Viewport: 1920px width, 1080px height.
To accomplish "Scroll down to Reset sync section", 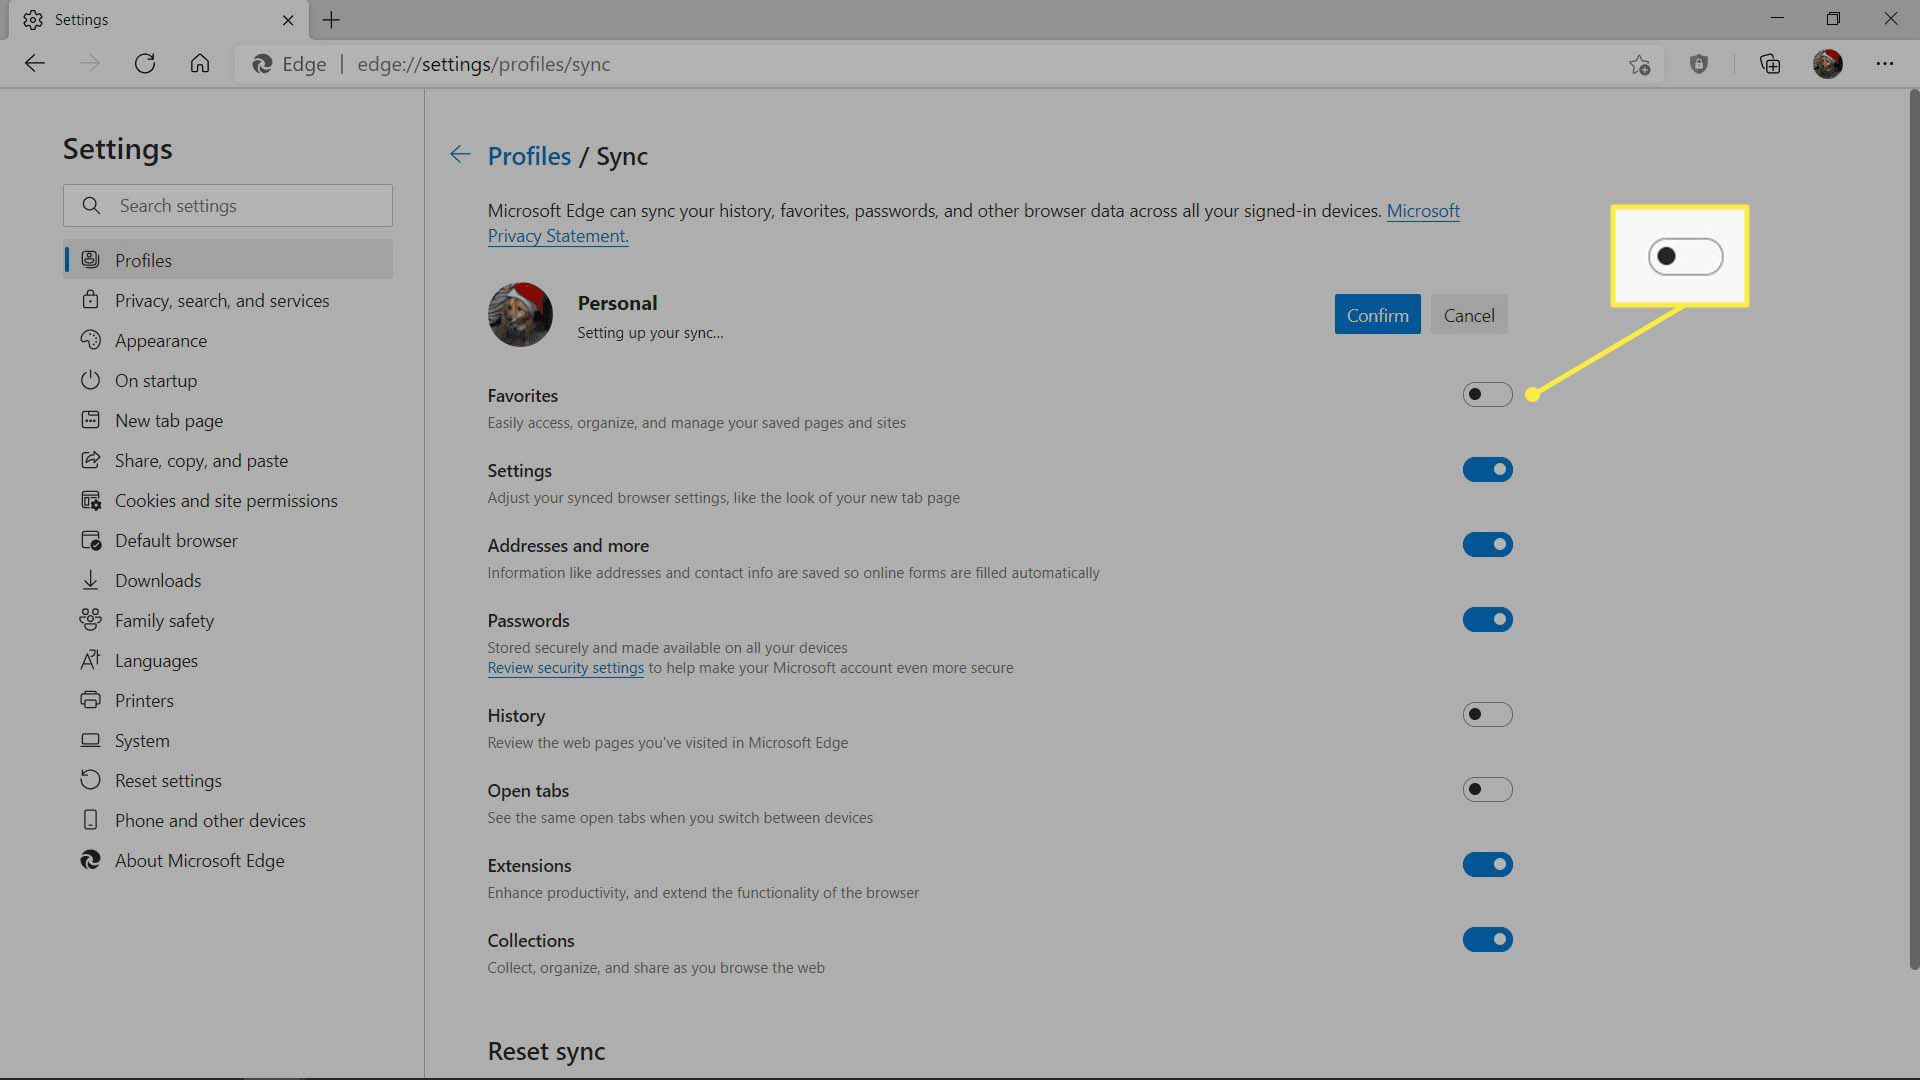I will pyautogui.click(x=546, y=1050).
